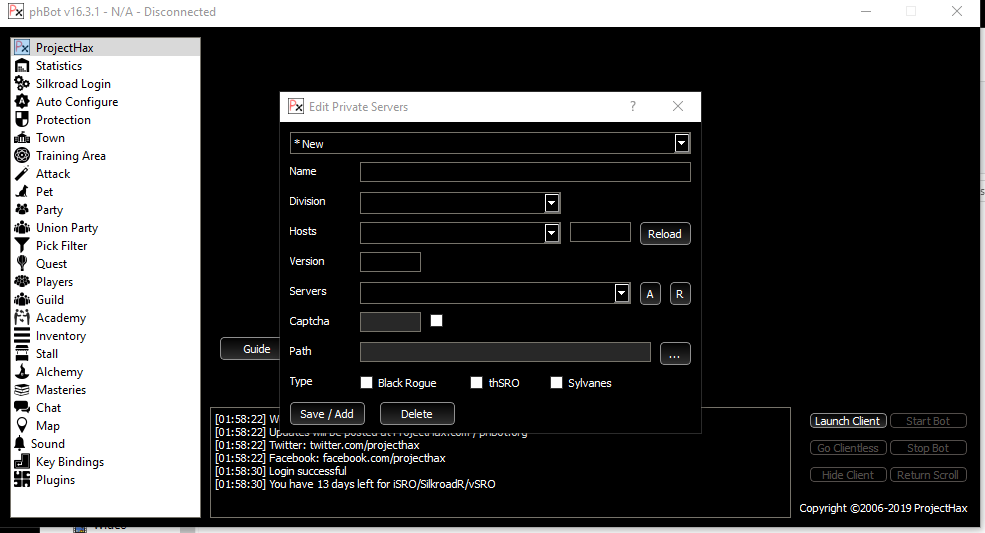This screenshot has width=985, height=533.
Task: Open the Pick Filter funnel icon
Action: [22, 246]
